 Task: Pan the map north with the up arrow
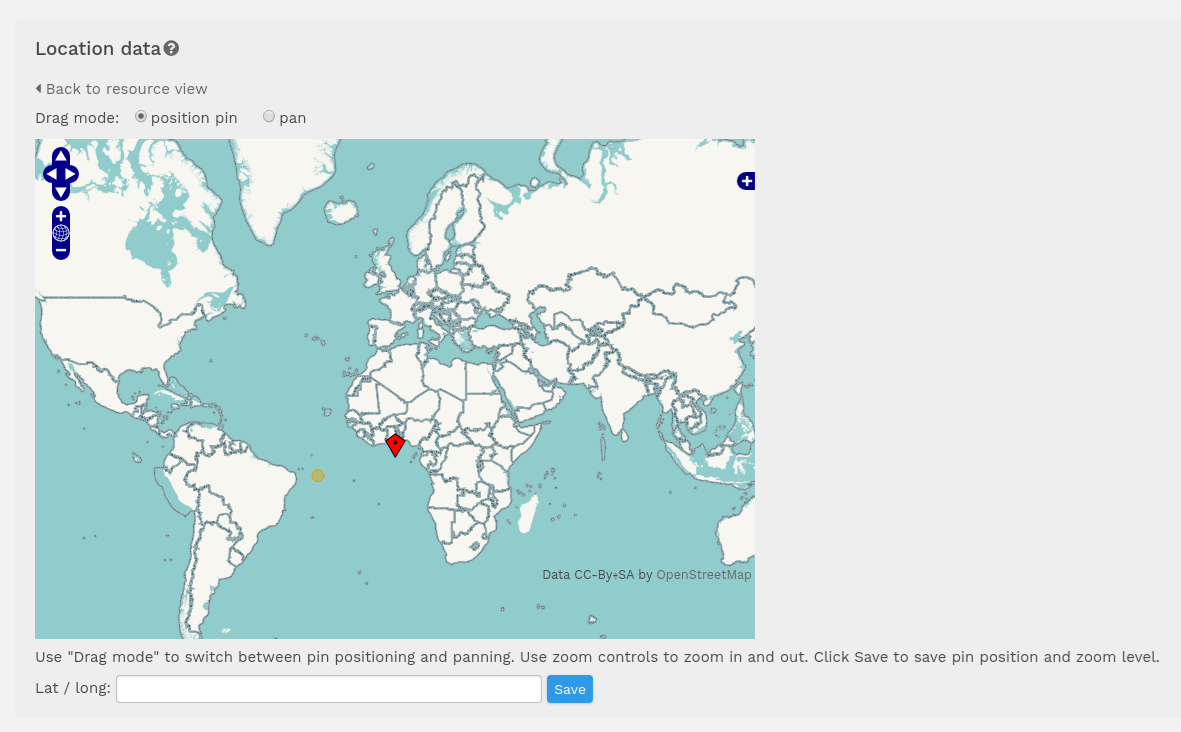pyautogui.click(x=61, y=157)
